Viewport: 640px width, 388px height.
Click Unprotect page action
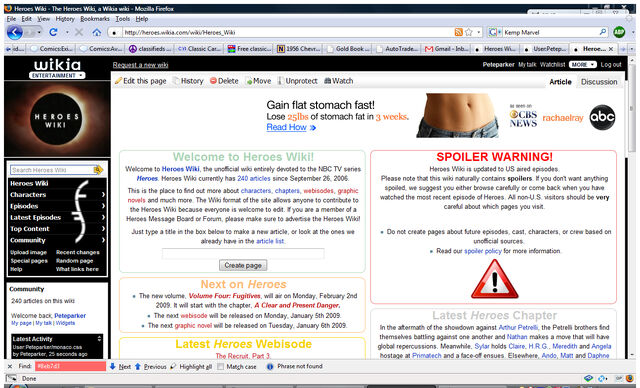(x=298, y=81)
